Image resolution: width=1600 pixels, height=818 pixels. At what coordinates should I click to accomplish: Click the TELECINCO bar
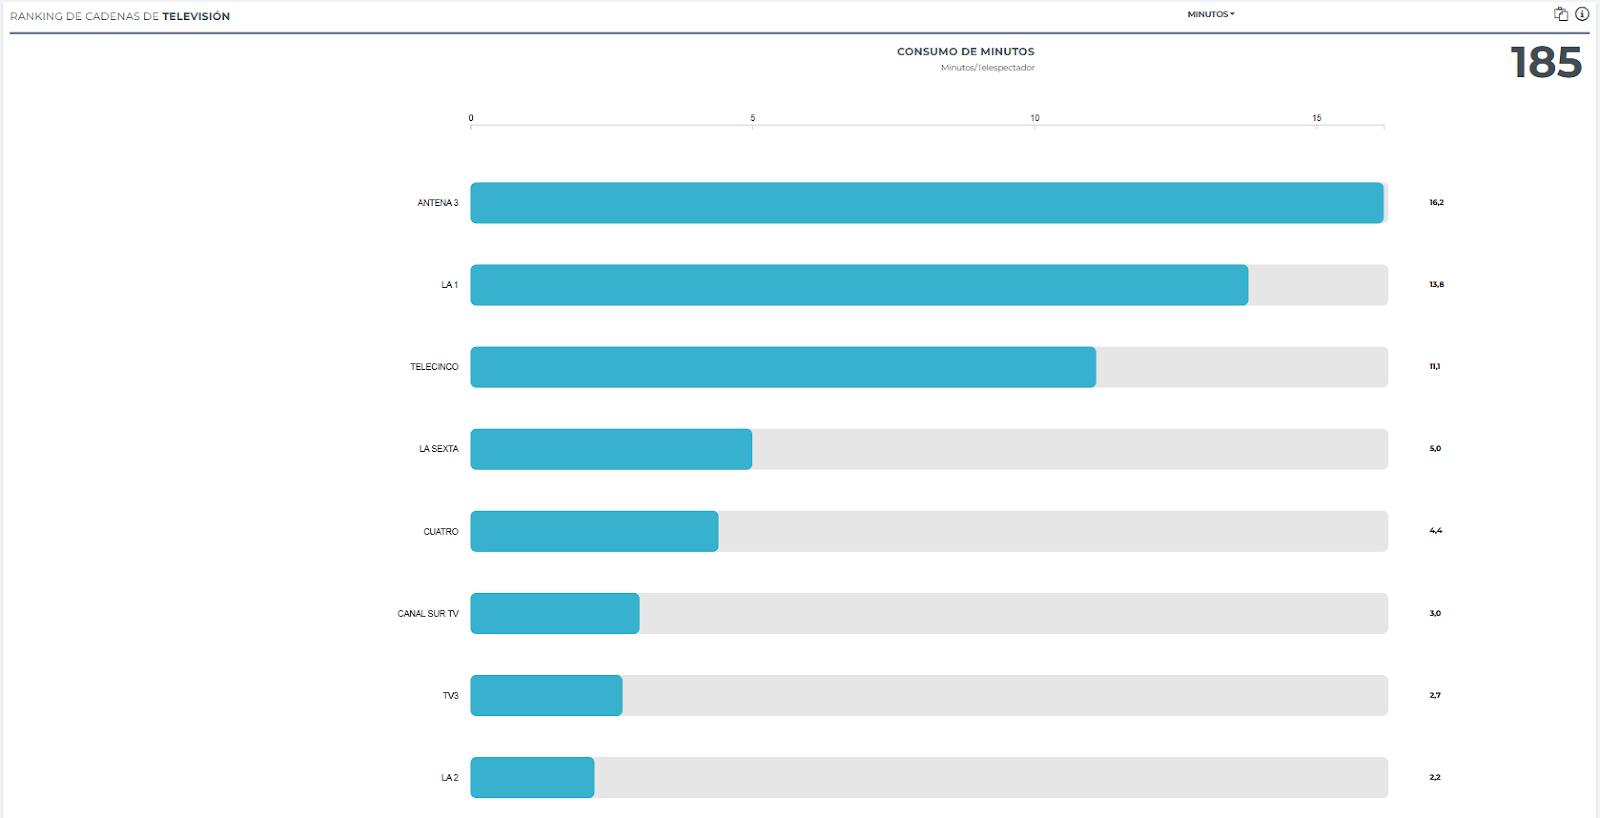click(783, 367)
